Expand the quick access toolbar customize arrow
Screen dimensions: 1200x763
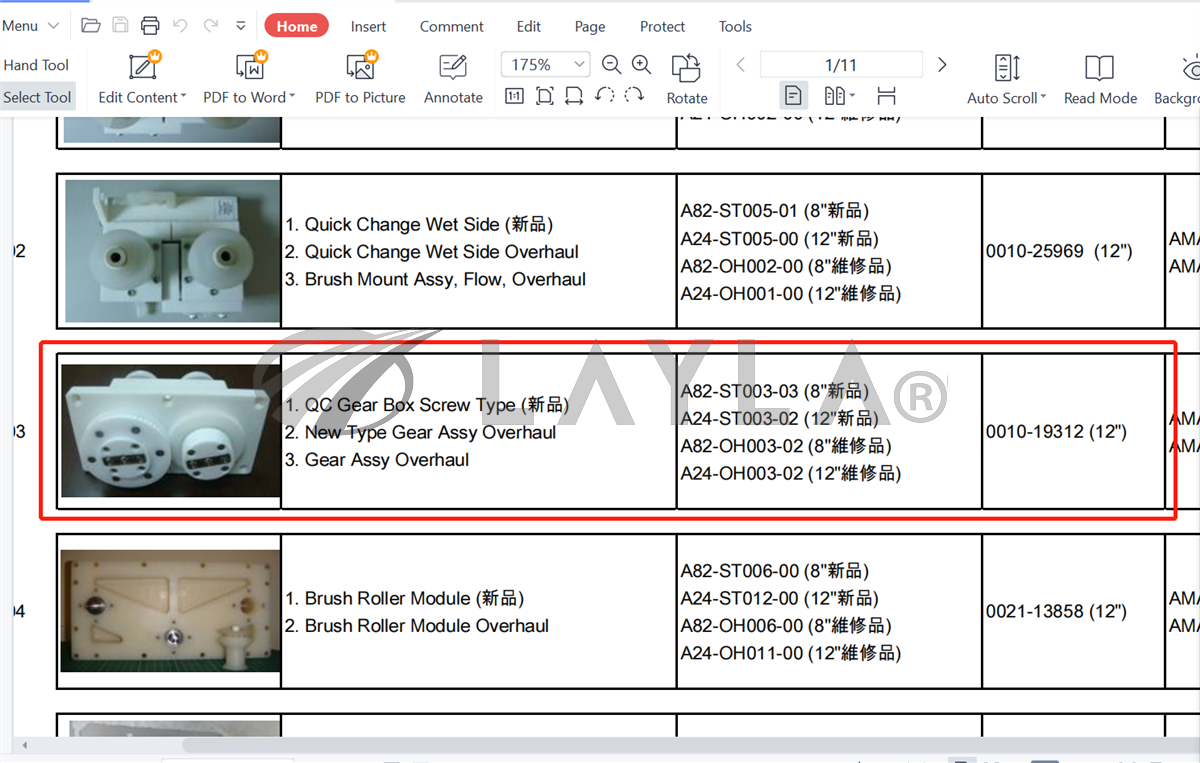[241, 26]
